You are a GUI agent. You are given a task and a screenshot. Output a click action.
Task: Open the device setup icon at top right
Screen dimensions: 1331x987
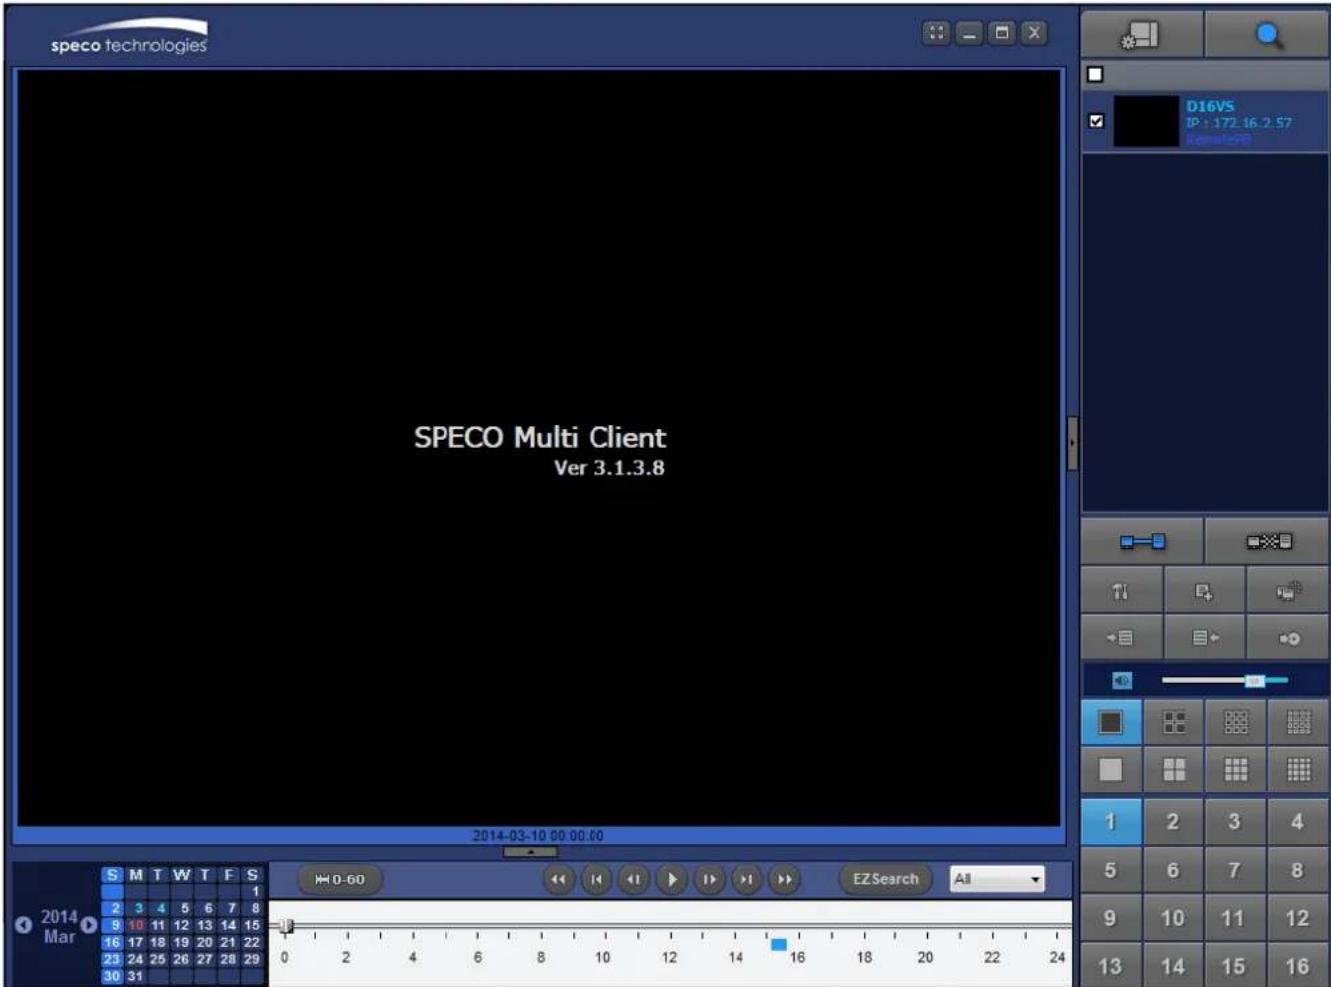coord(1141,35)
